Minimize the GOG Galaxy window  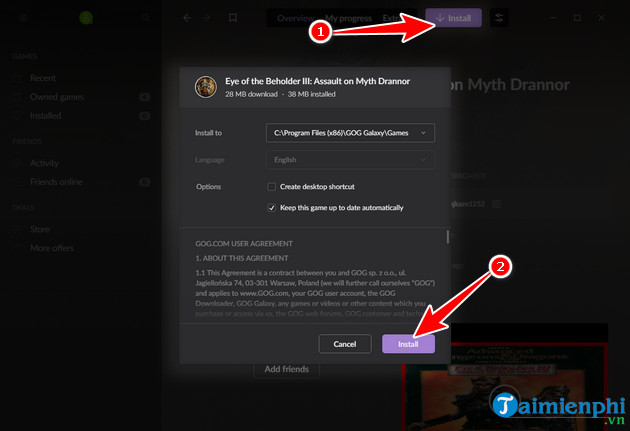tap(553, 18)
